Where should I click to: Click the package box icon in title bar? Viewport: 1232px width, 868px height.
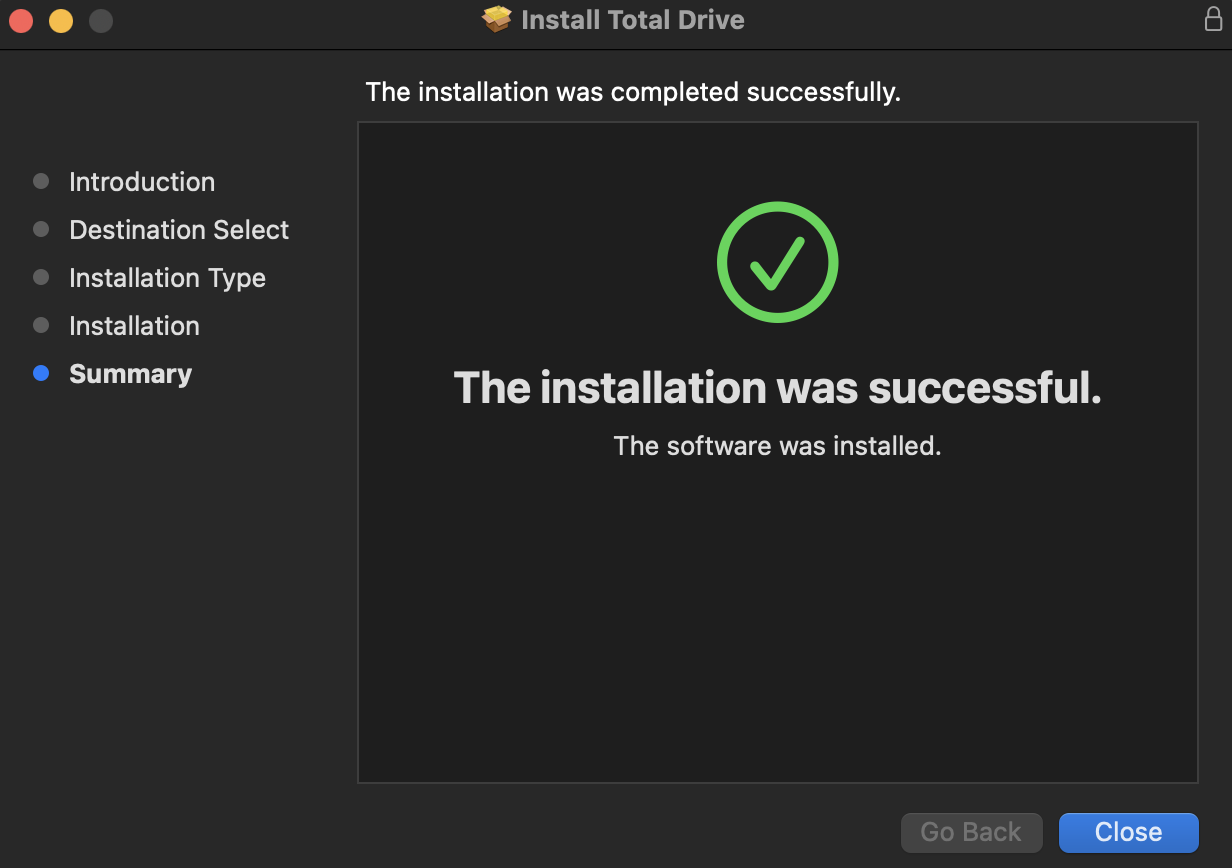[x=497, y=20]
